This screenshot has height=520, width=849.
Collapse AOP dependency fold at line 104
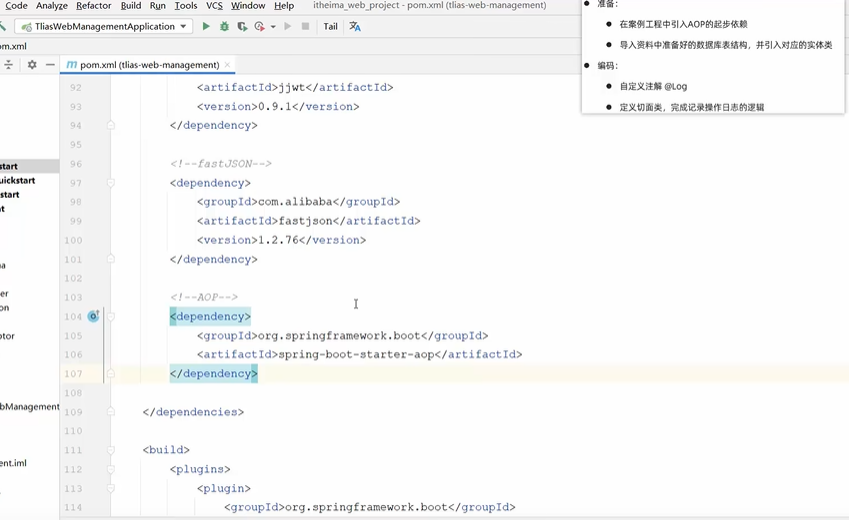point(110,316)
